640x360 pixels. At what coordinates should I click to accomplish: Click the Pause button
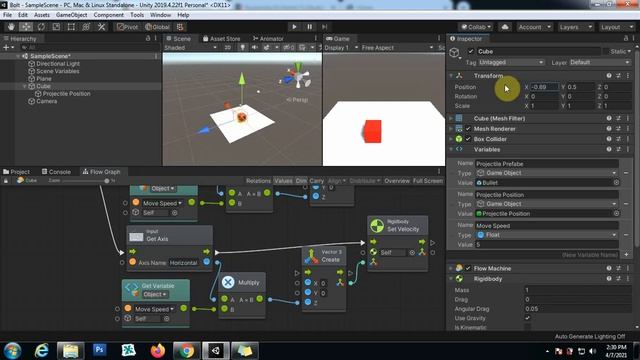pos(309,27)
